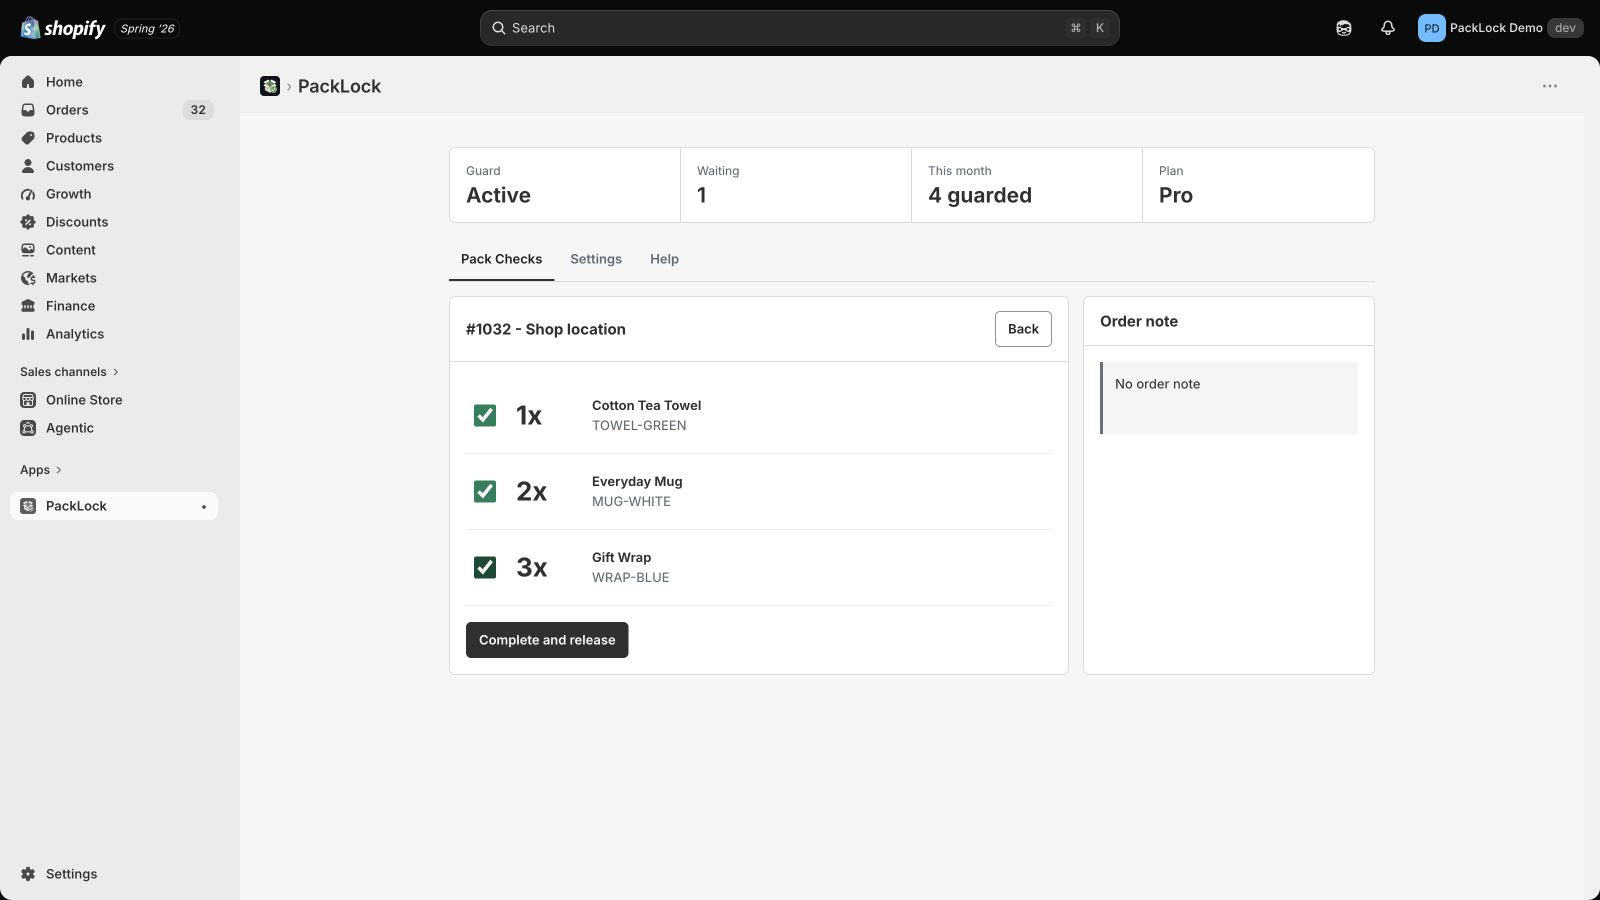Click the Search input field
Image resolution: width=1600 pixels, height=900 pixels.
click(800, 28)
